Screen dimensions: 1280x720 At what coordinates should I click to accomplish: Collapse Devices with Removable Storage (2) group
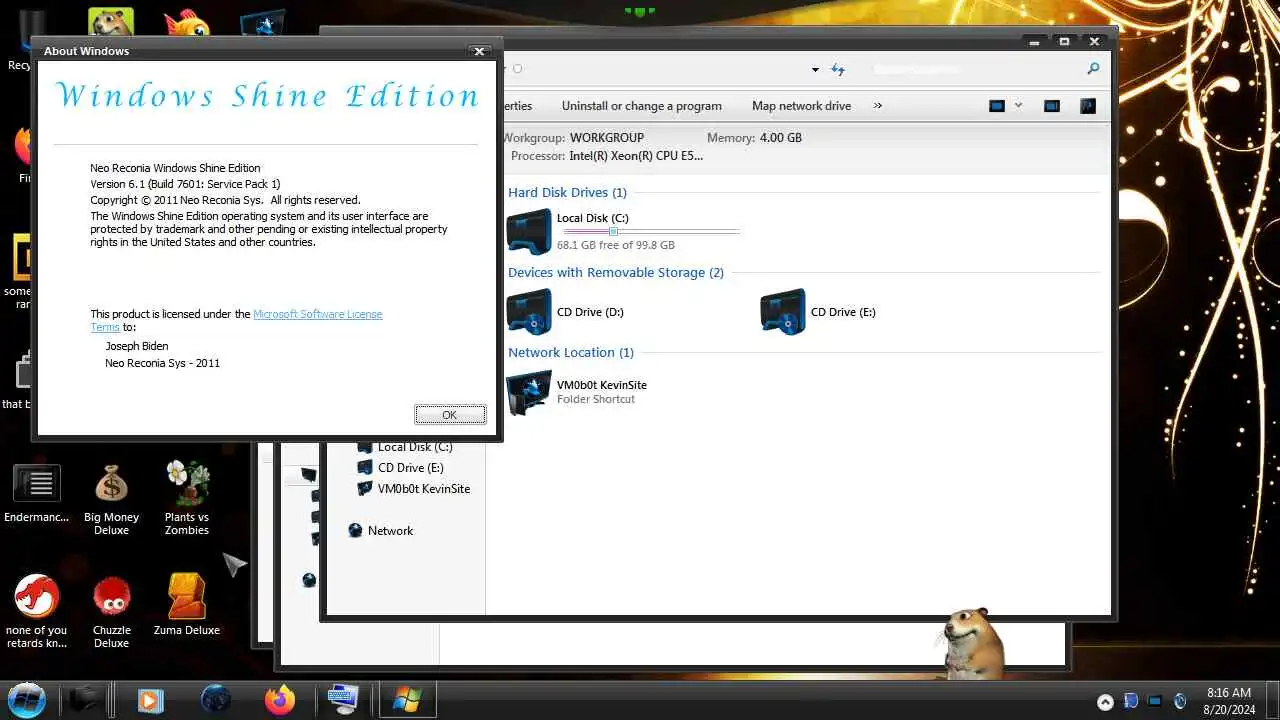point(616,272)
